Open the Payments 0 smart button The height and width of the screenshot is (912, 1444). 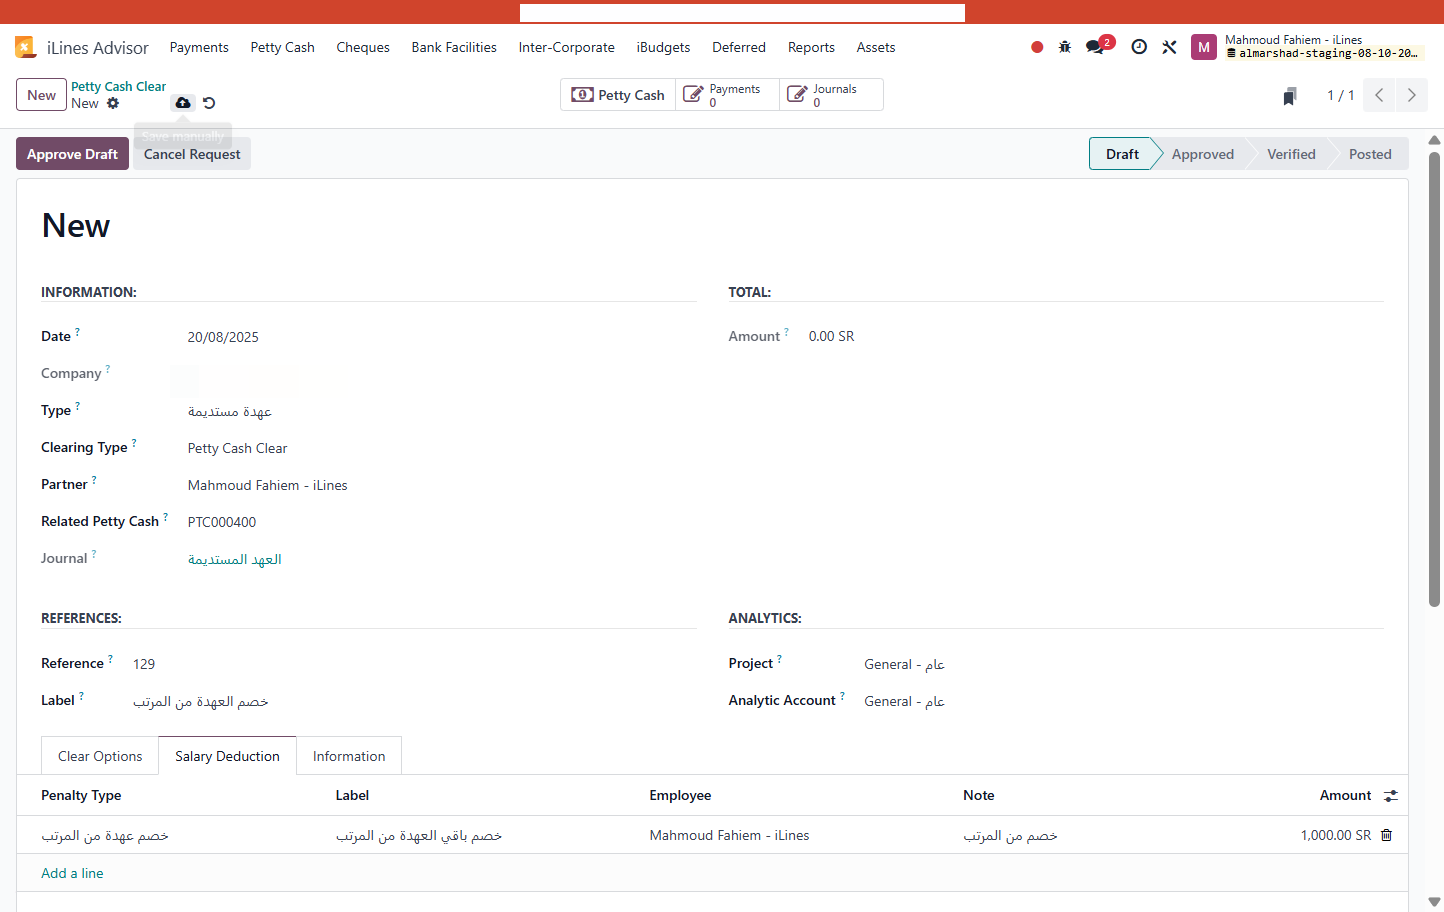click(727, 95)
